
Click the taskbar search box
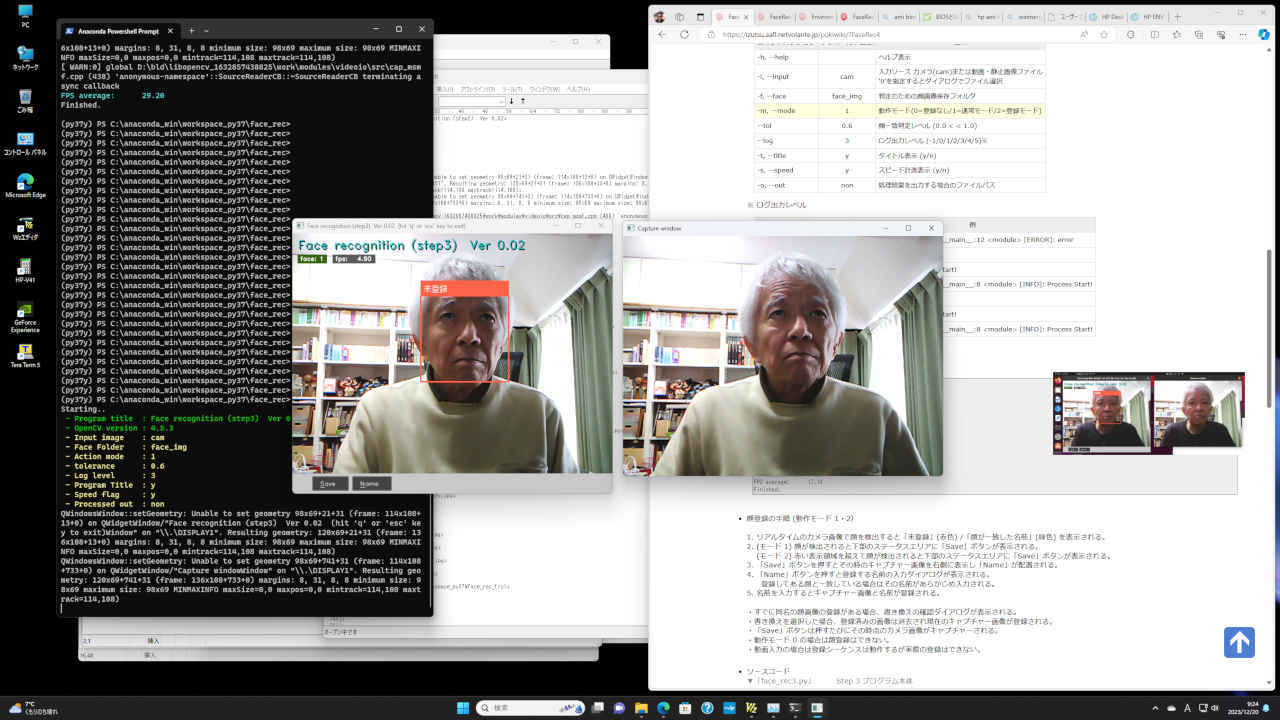tap(515, 707)
